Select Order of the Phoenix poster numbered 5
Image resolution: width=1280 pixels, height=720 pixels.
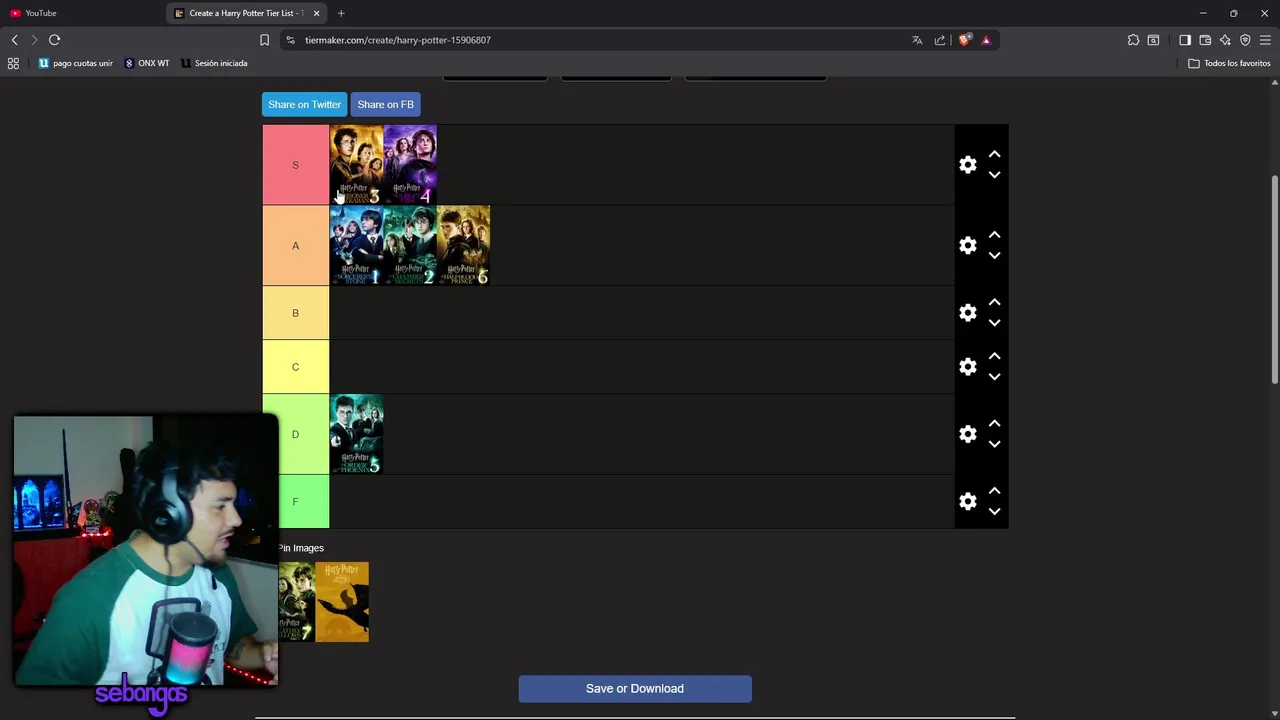pyautogui.click(x=356, y=434)
